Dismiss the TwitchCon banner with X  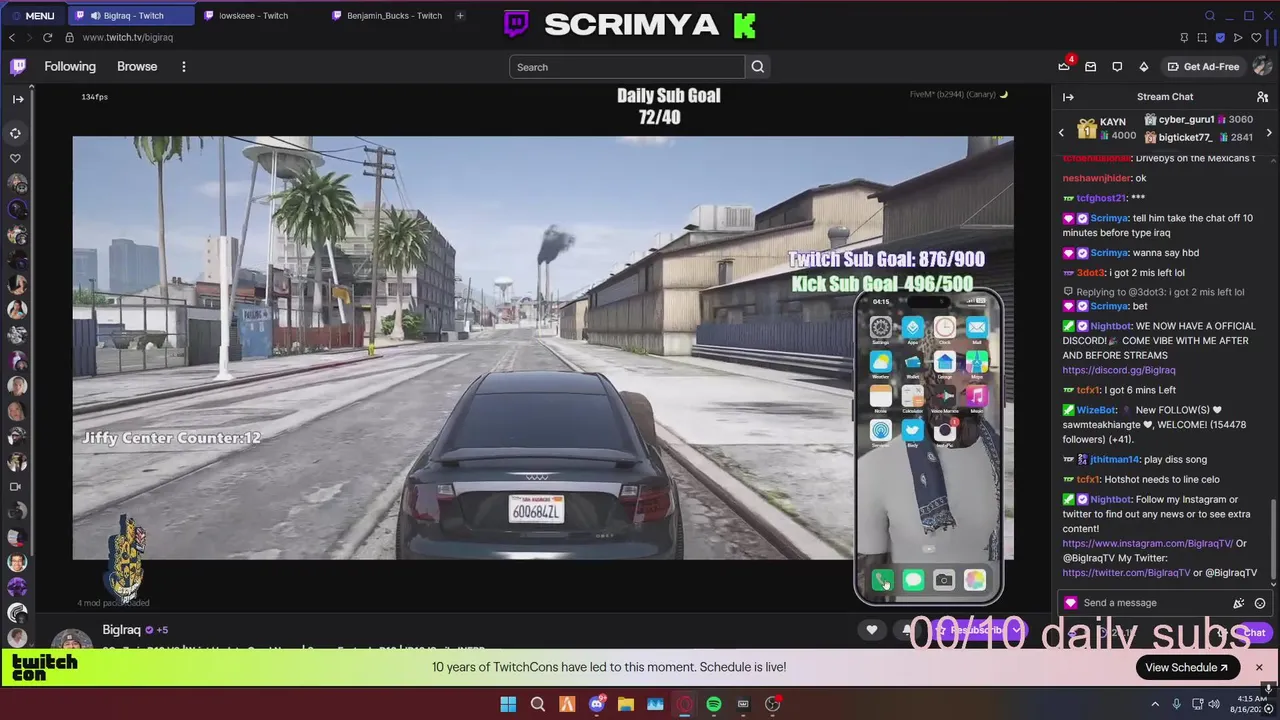pos(1259,667)
